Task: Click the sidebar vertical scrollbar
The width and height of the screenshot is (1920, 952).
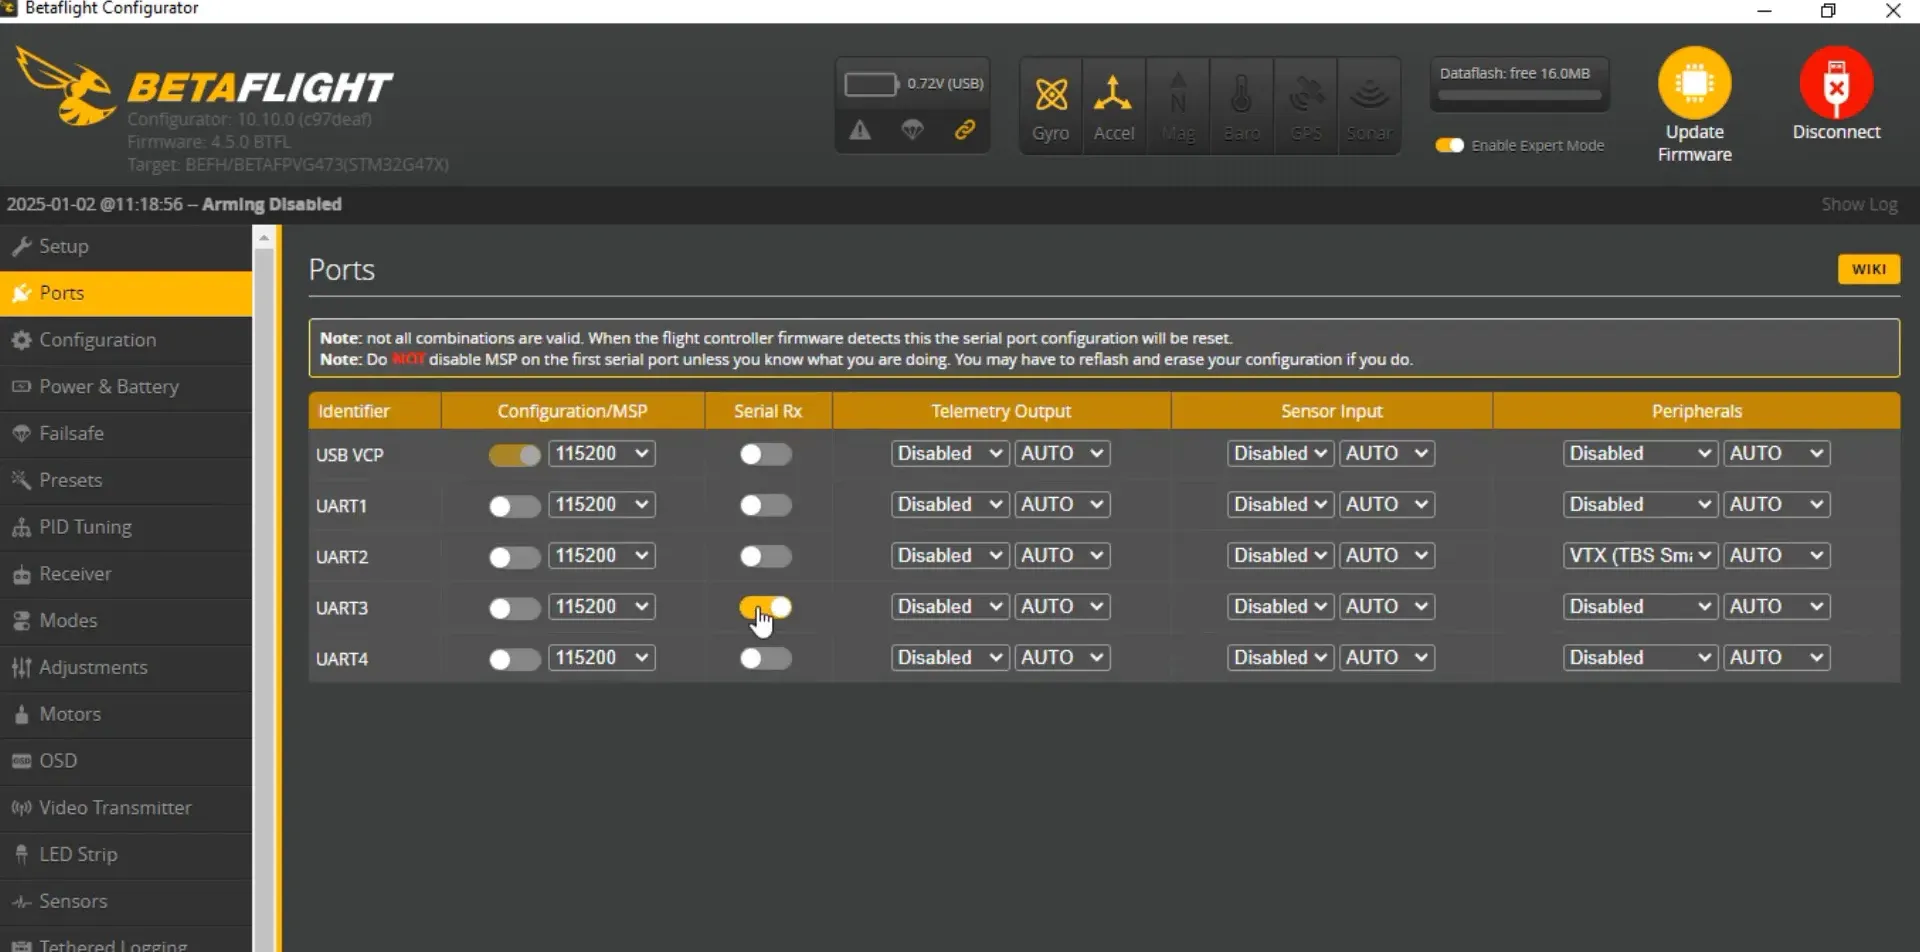Action: point(264,600)
